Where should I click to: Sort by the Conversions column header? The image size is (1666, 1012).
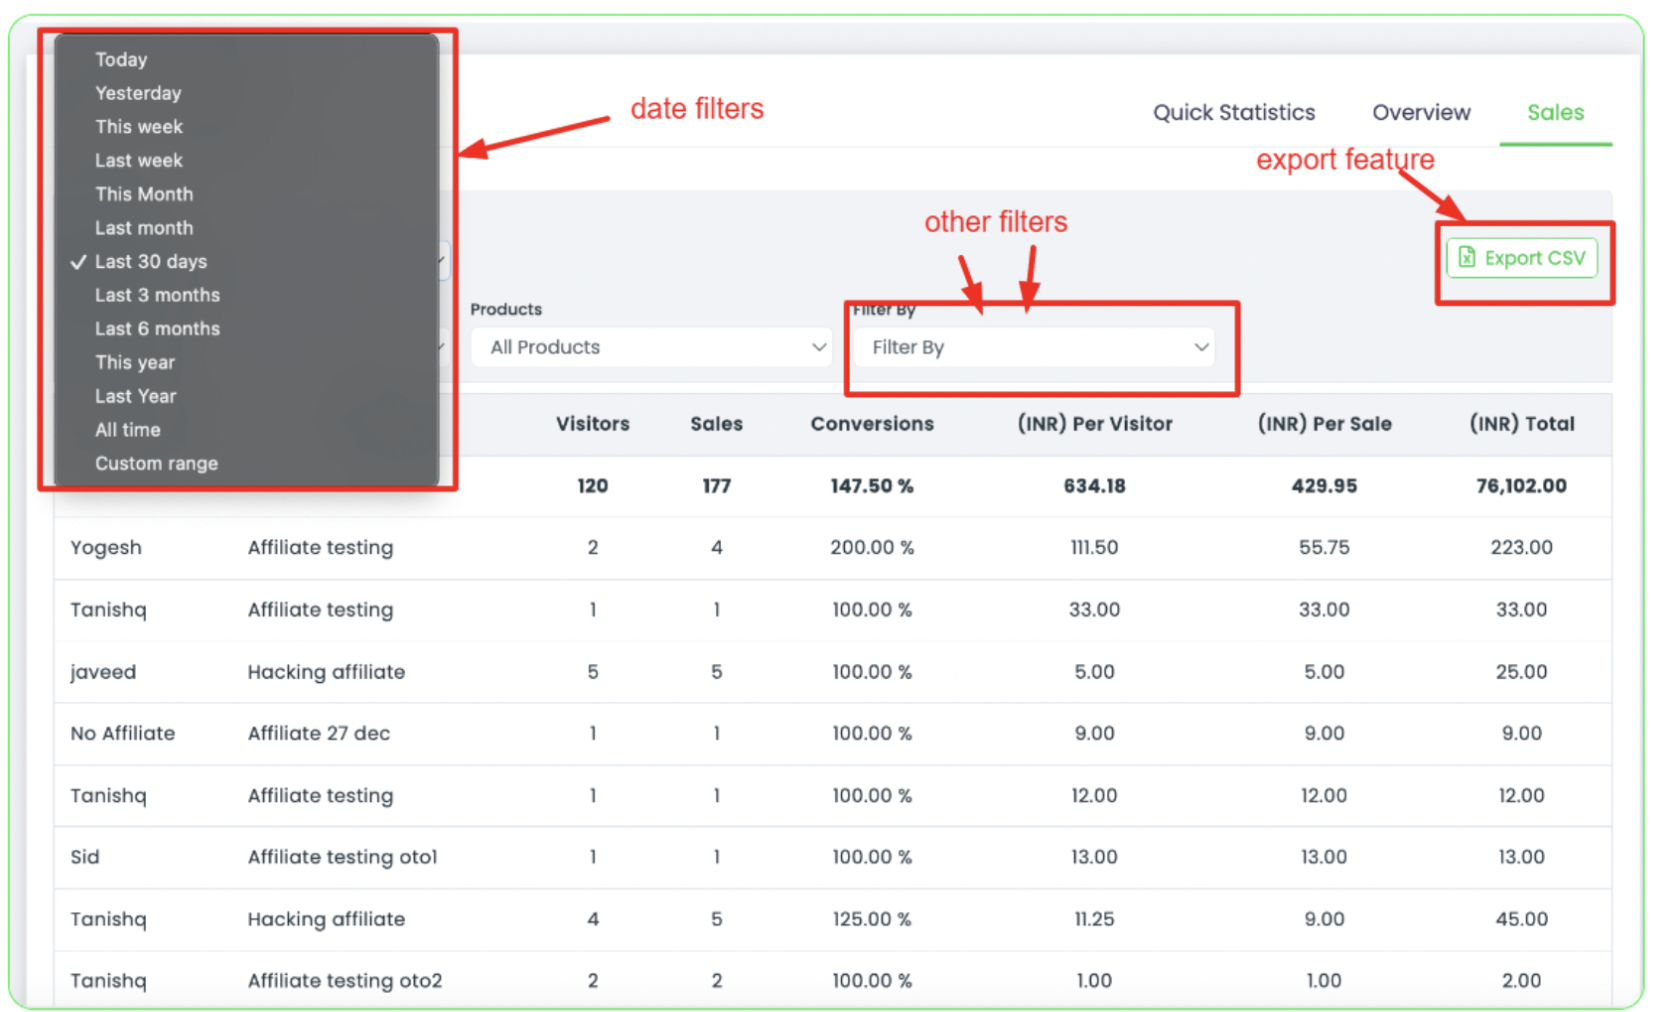pos(871,424)
